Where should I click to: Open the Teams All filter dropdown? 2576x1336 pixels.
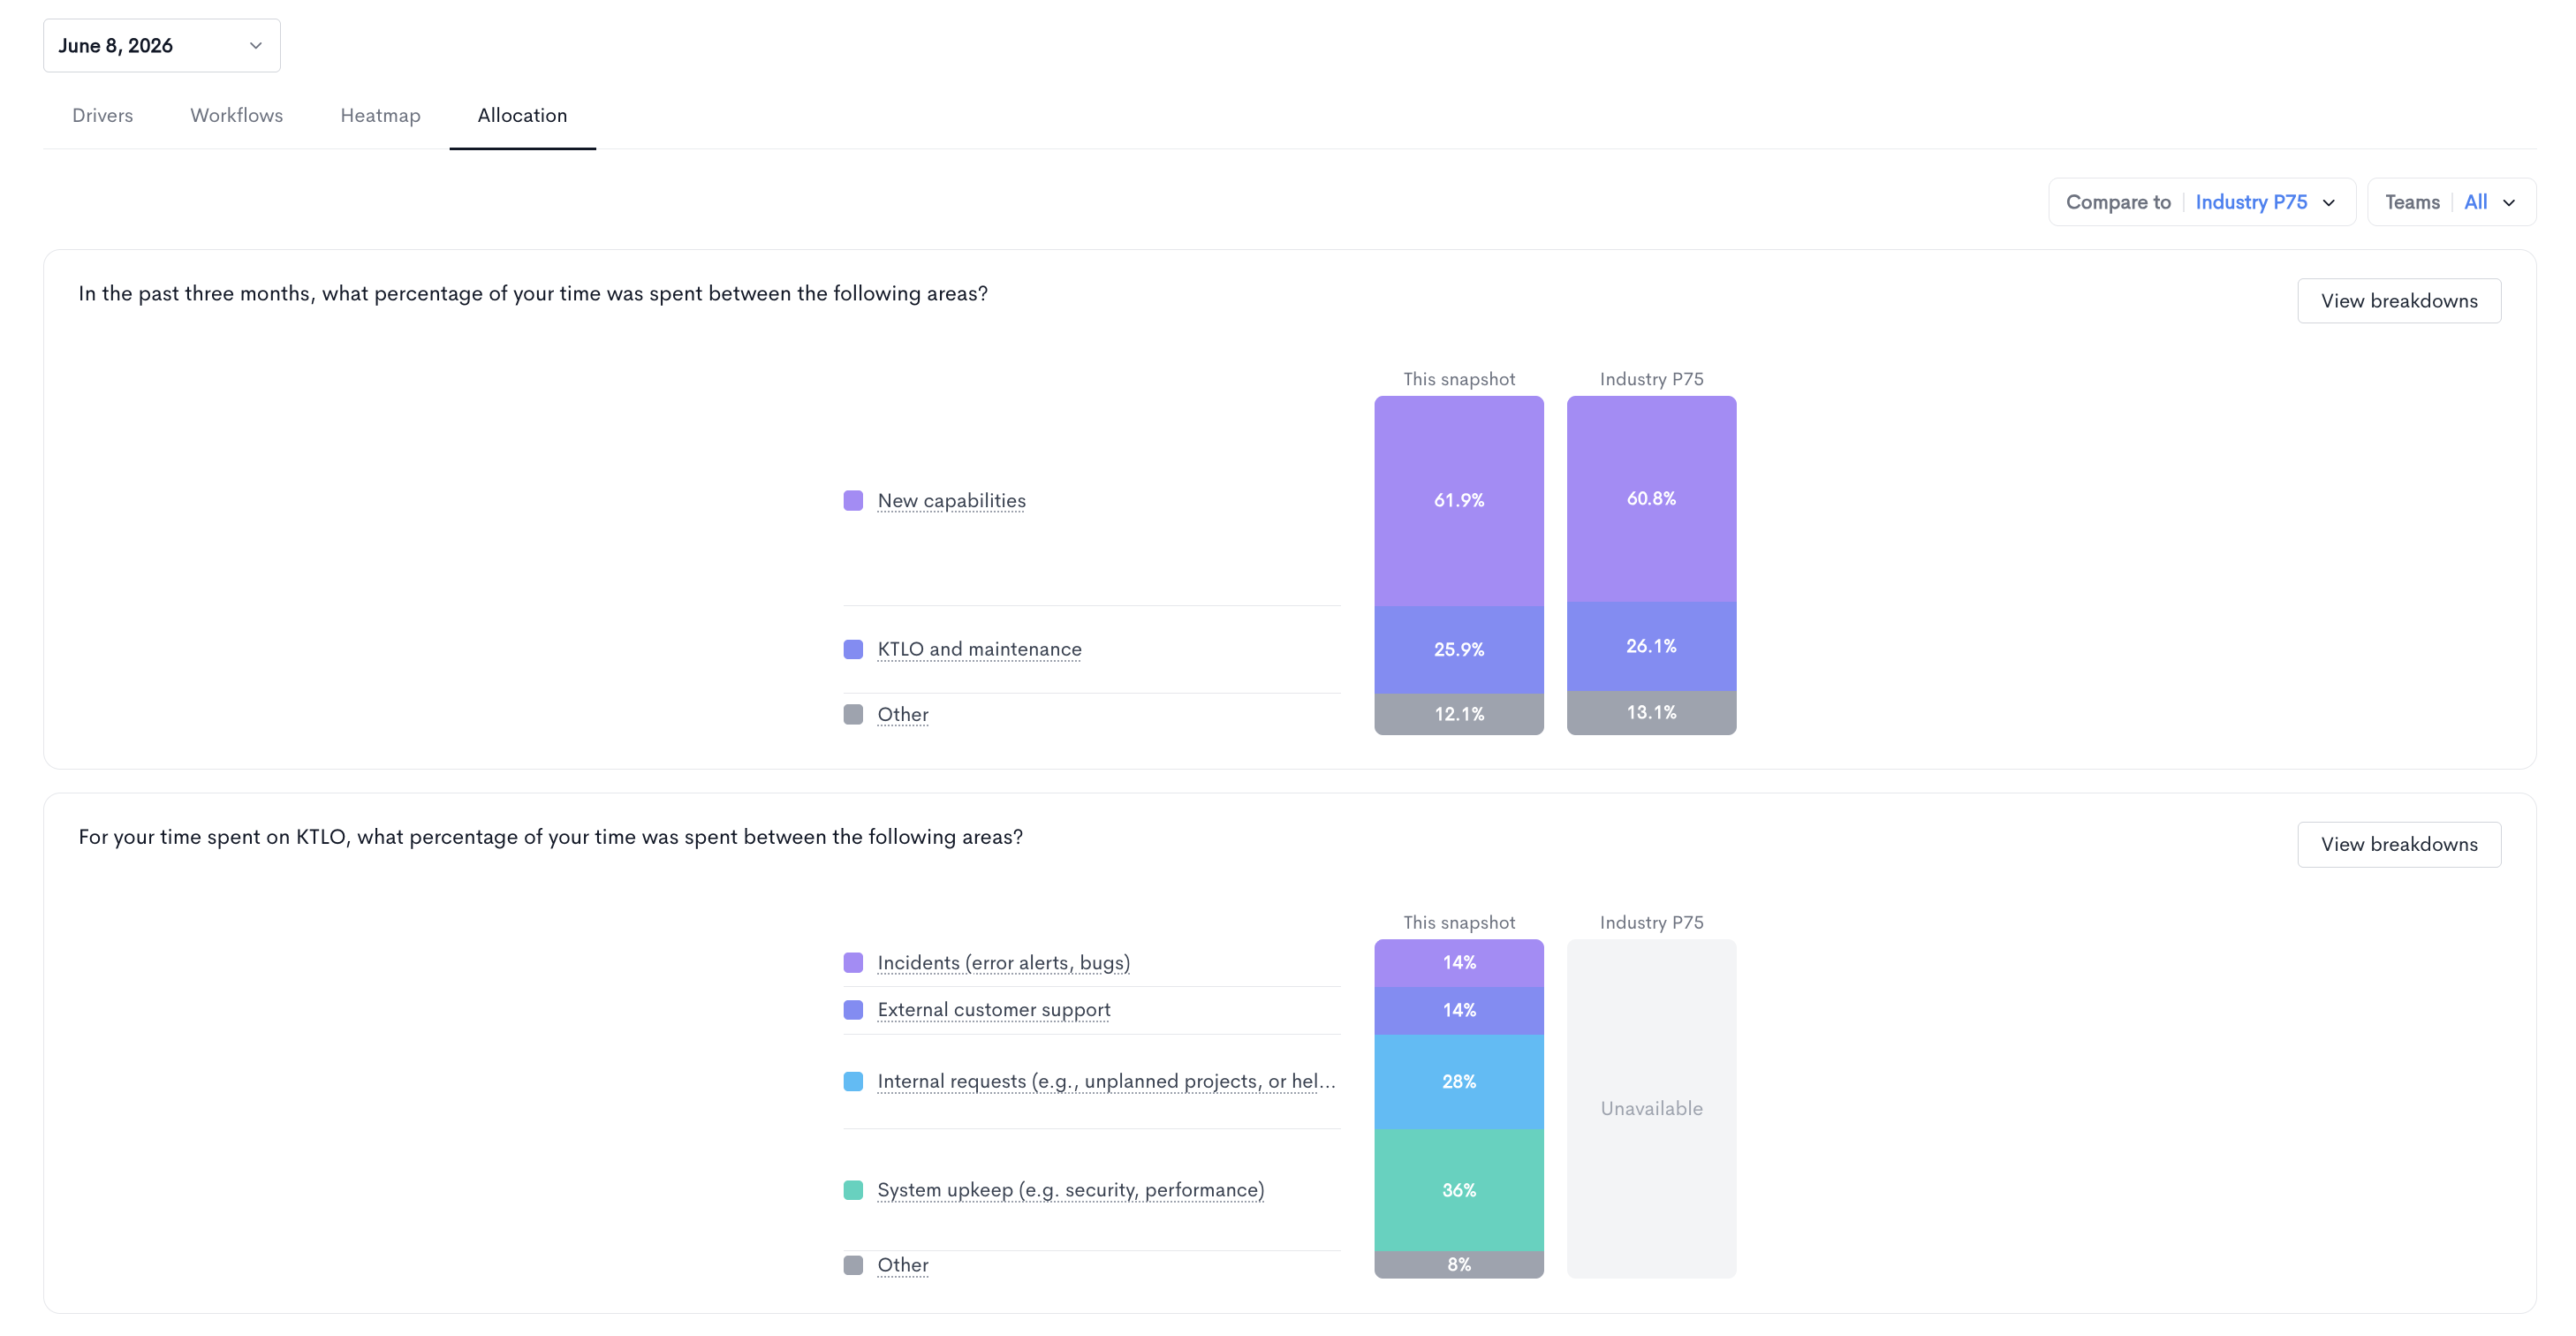pos(2450,202)
